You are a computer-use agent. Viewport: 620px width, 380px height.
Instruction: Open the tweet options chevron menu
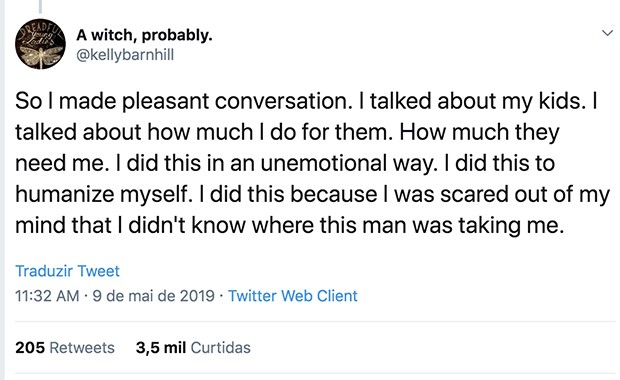coord(607,33)
